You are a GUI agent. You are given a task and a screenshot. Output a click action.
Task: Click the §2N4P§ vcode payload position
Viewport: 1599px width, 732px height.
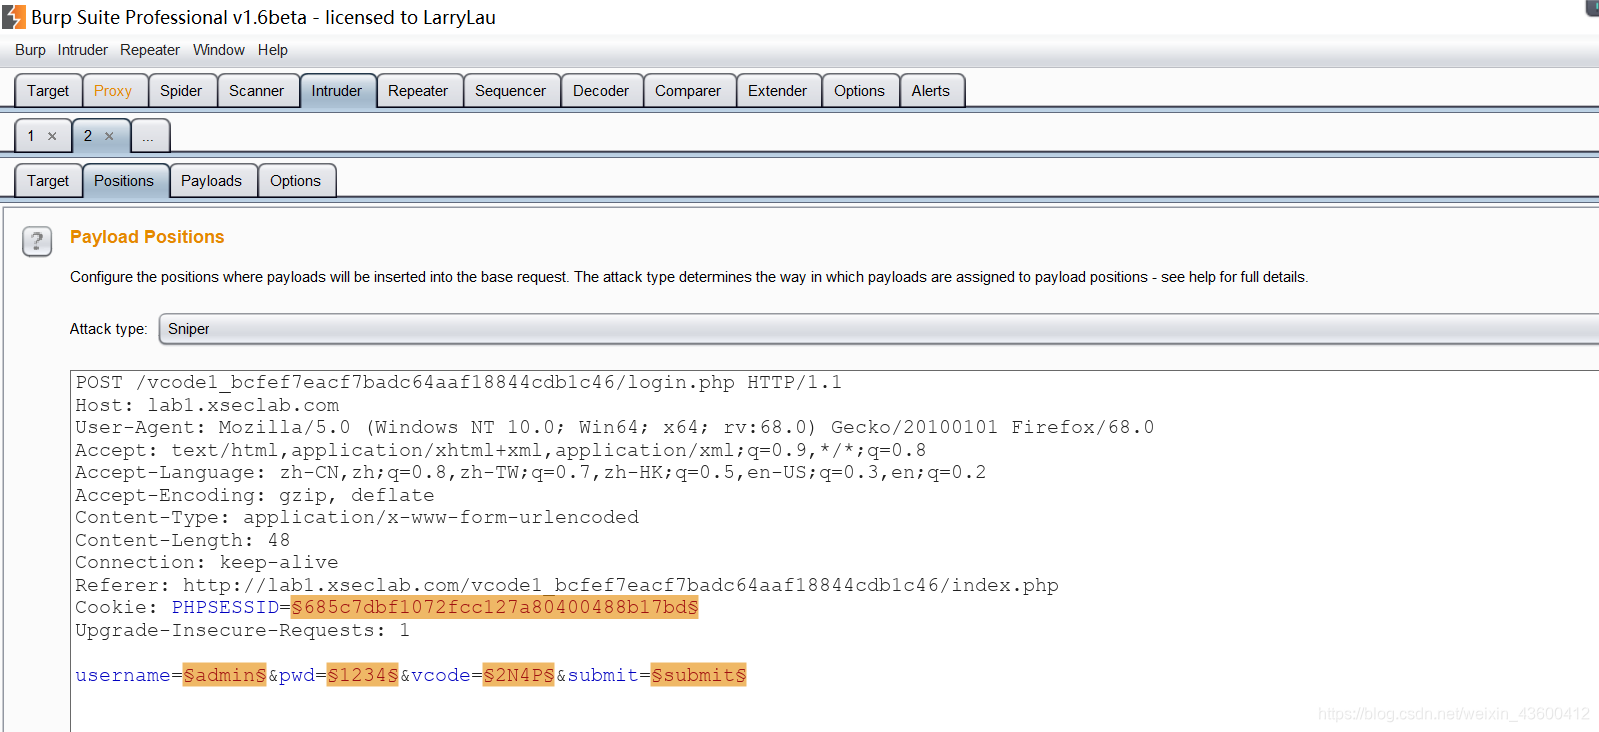coord(518,675)
